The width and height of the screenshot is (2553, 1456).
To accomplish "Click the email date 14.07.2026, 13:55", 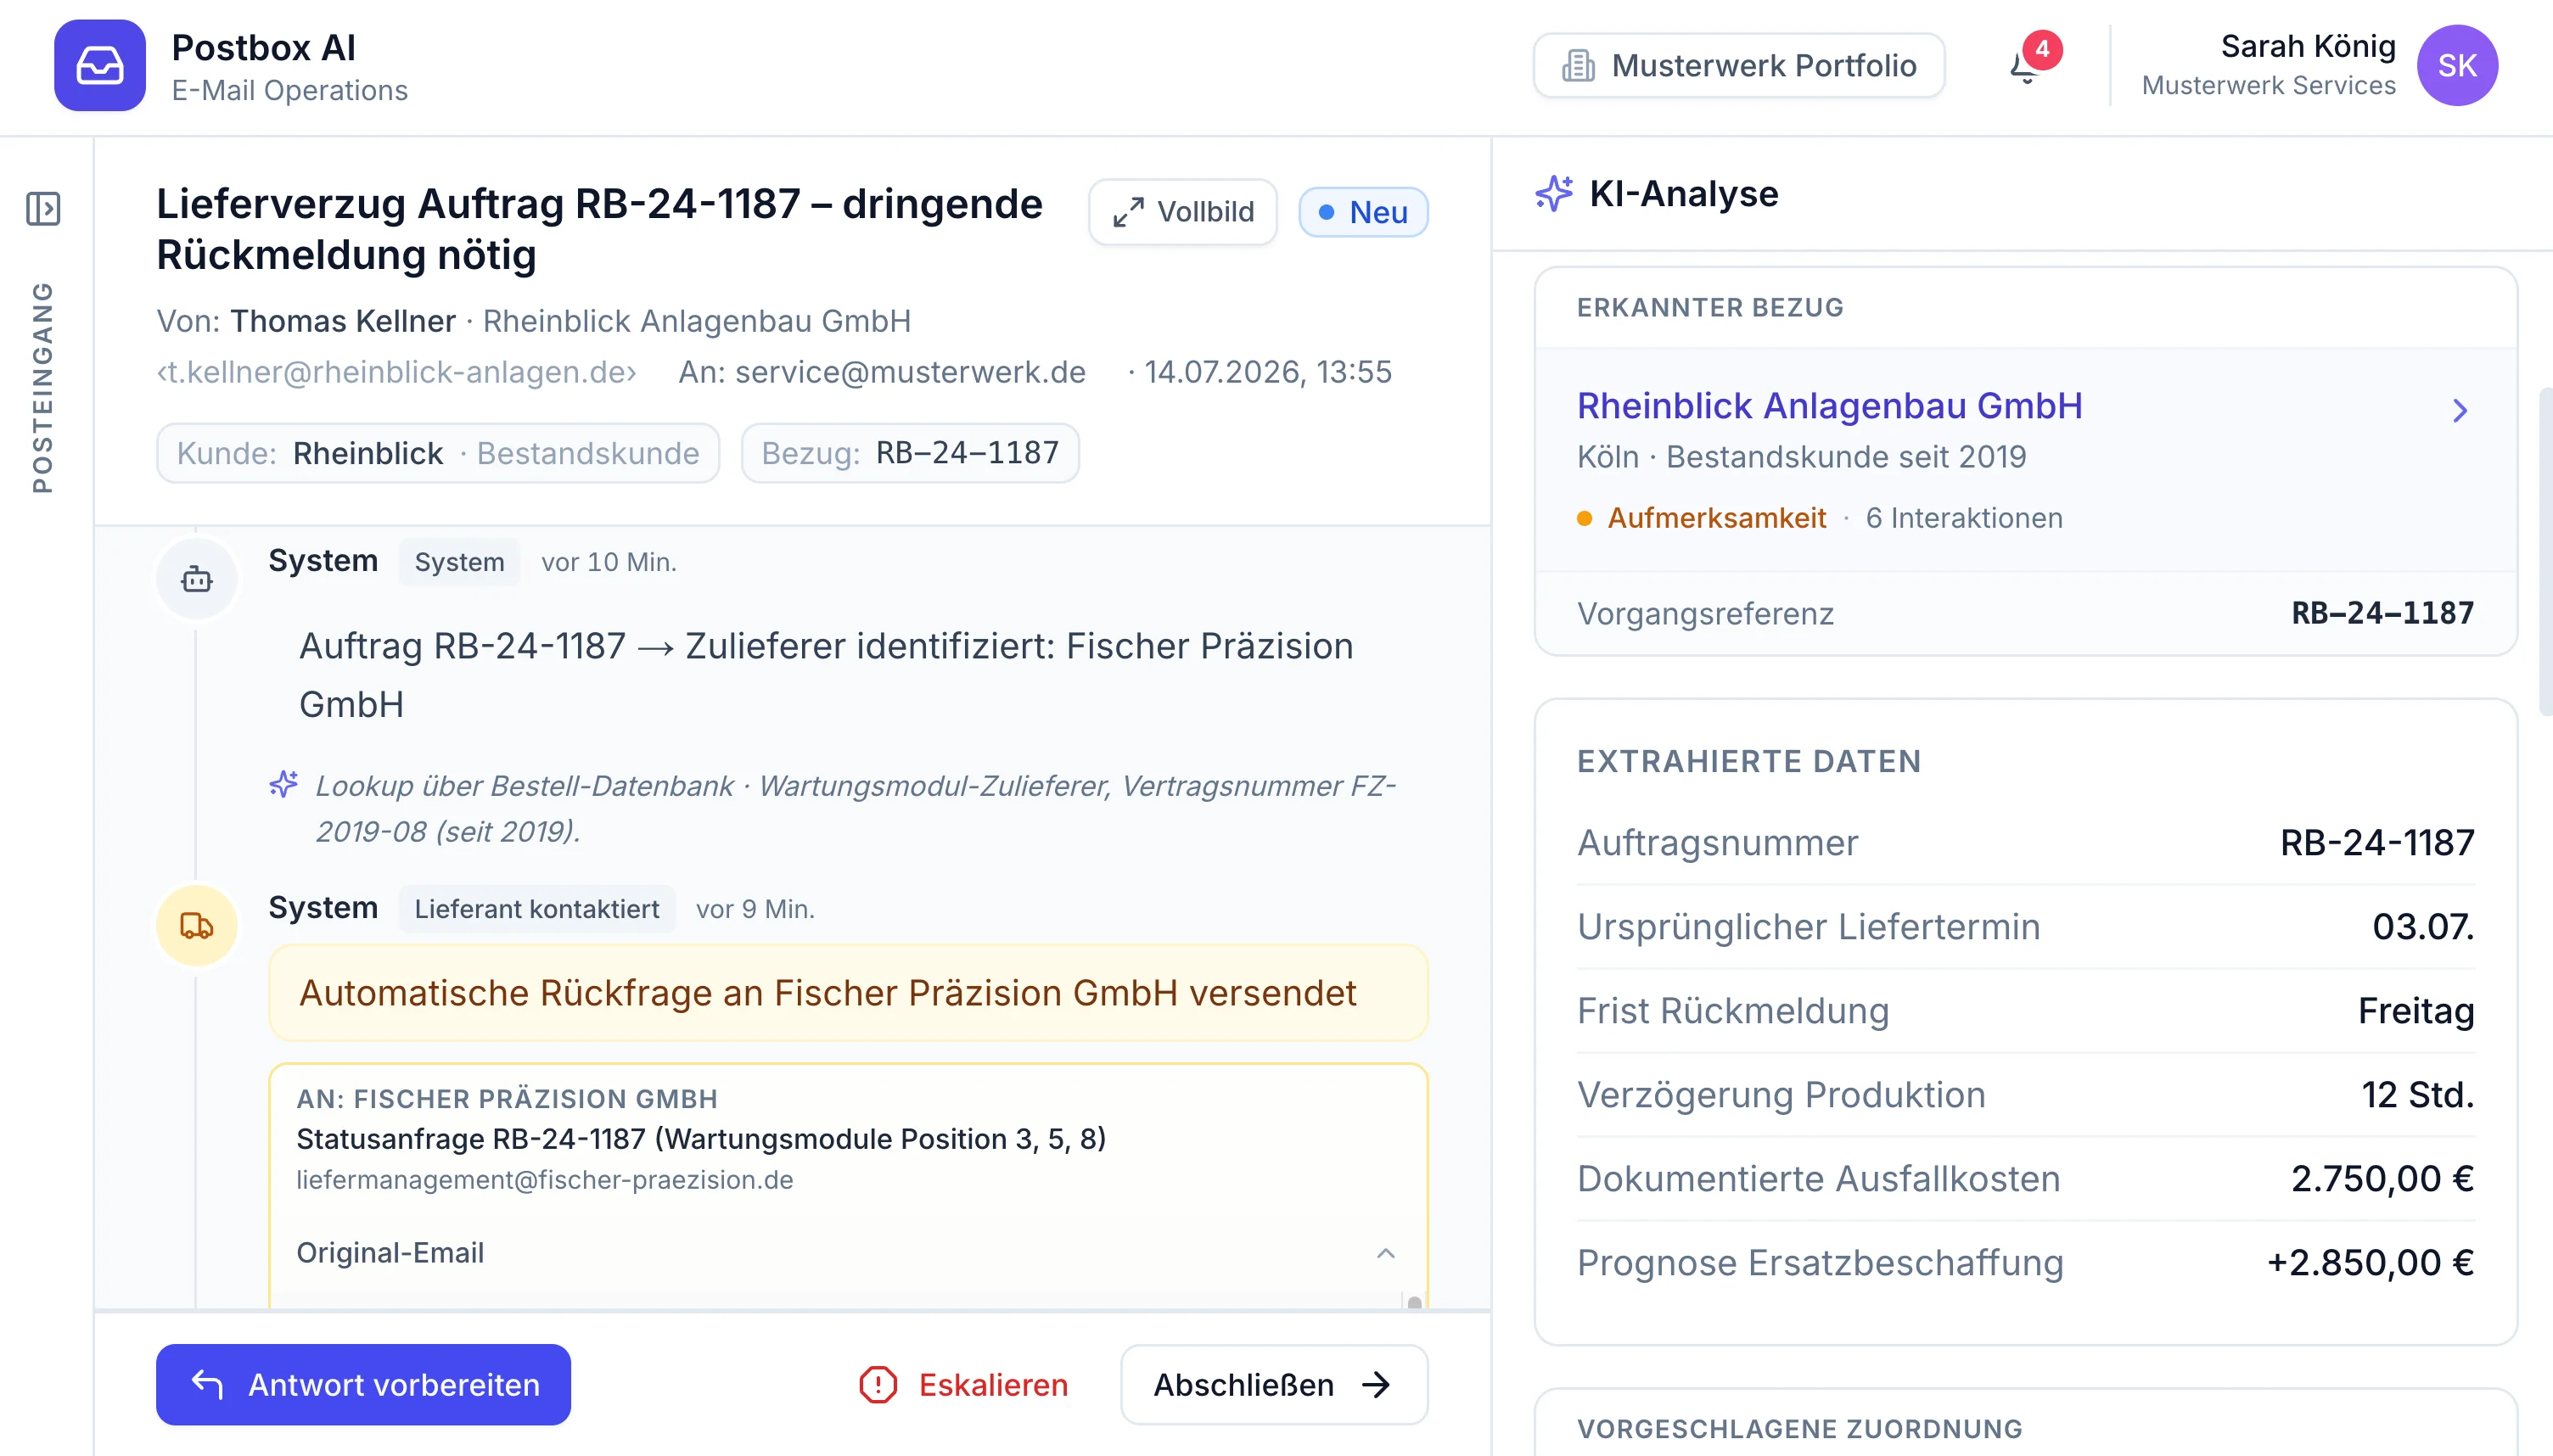I will 1267,372.
